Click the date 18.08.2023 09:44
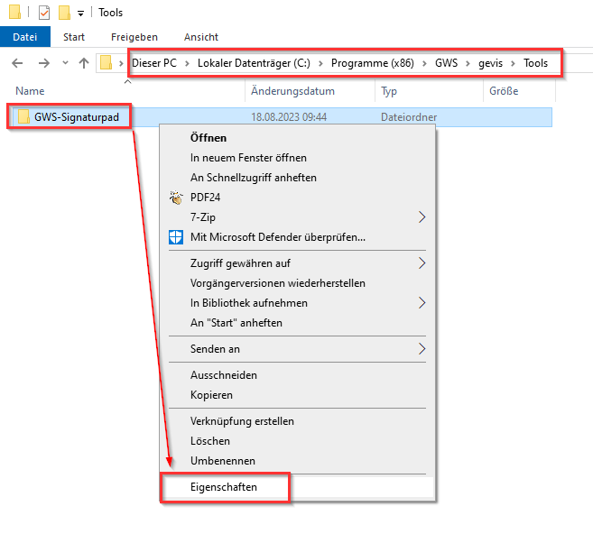This screenshot has width=593, height=534. (x=289, y=117)
